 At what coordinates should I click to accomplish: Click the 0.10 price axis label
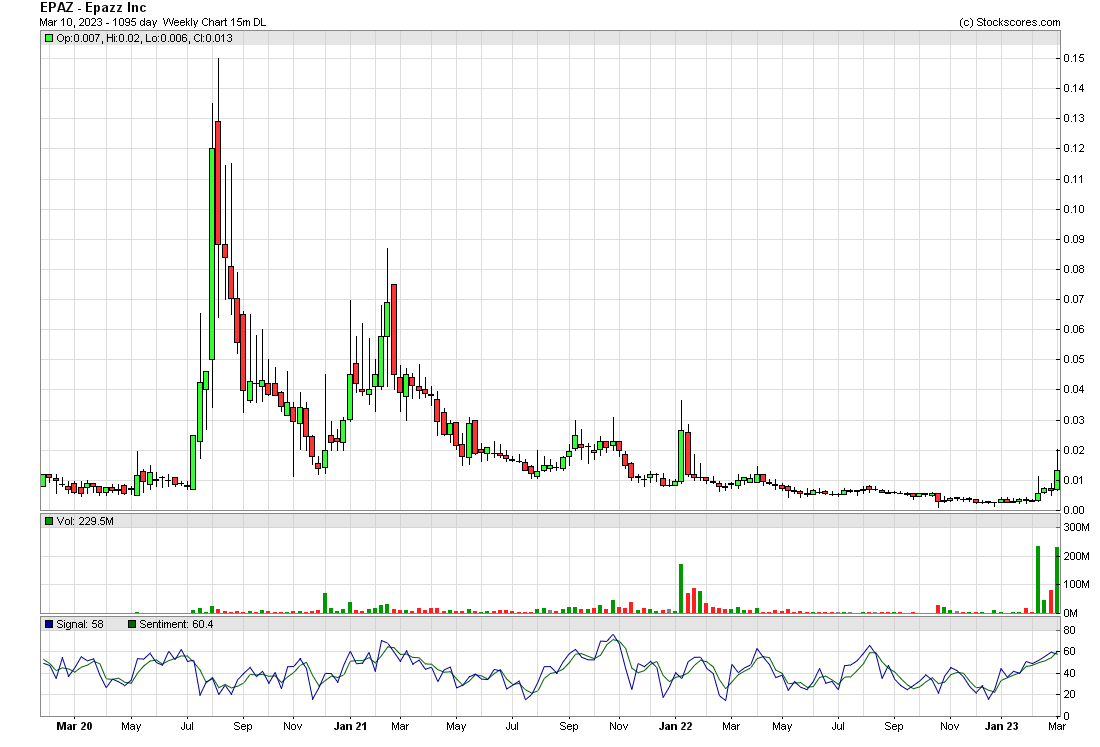1073,209
